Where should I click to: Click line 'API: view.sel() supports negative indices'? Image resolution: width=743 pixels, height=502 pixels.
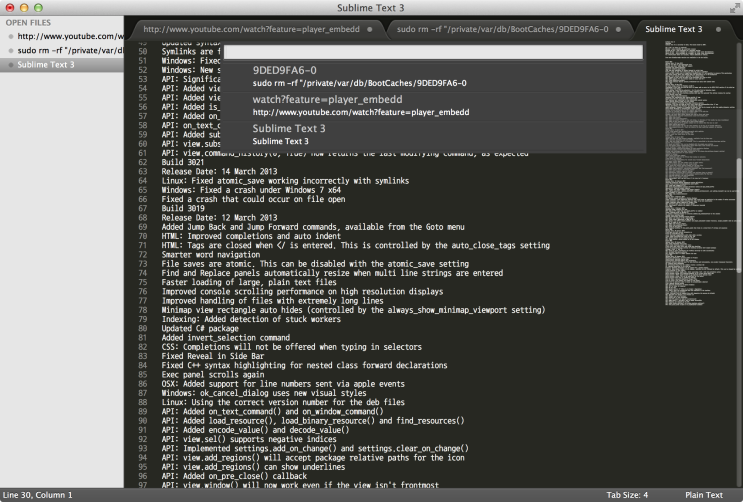click(x=249, y=439)
